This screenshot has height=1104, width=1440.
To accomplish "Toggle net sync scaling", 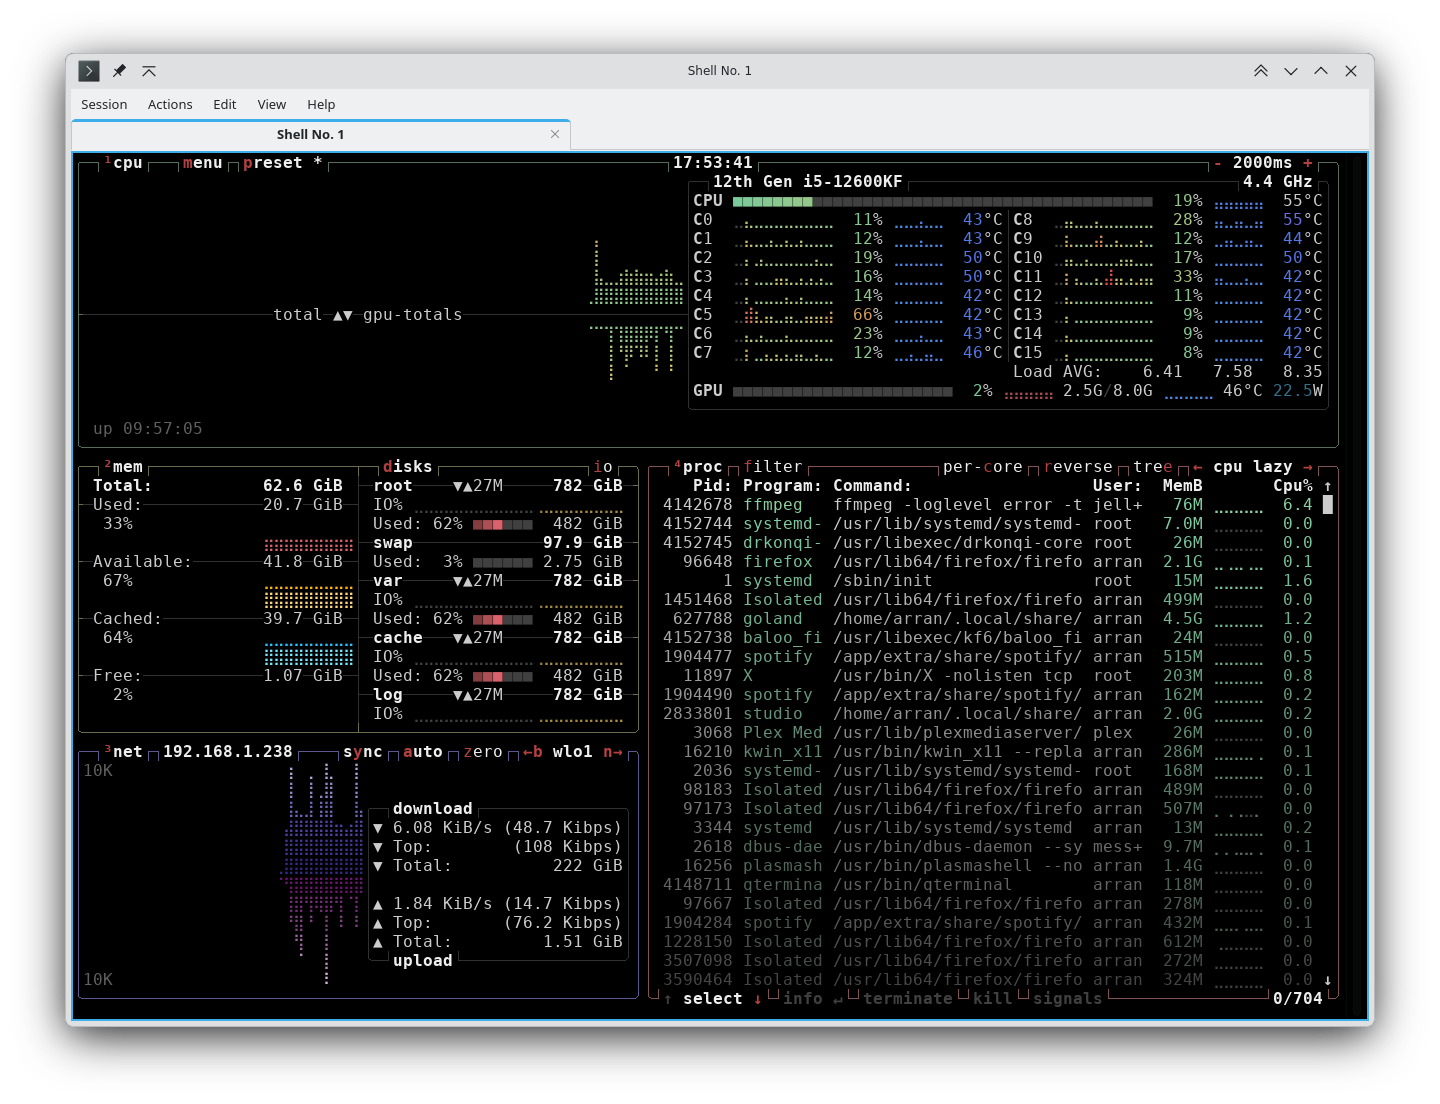I will click(363, 752).
